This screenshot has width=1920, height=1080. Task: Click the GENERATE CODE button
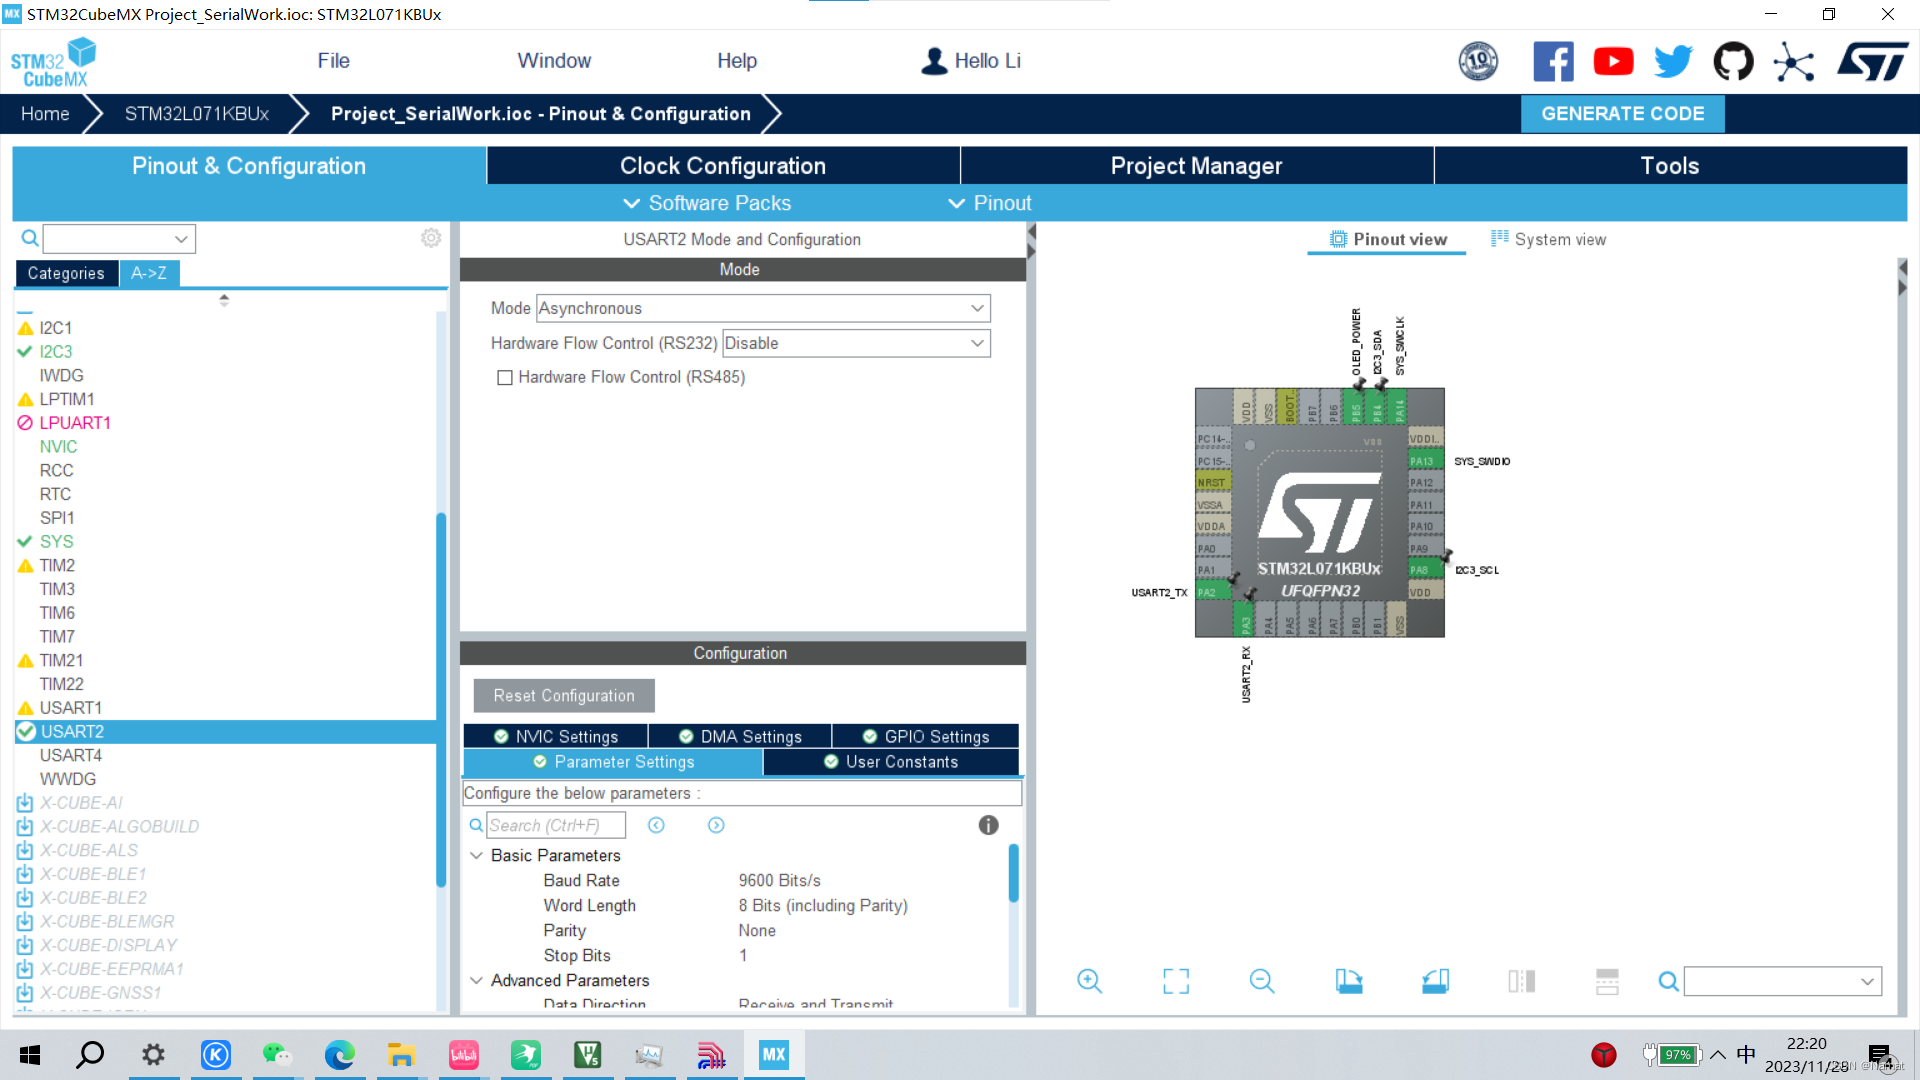pos(1623,113)
